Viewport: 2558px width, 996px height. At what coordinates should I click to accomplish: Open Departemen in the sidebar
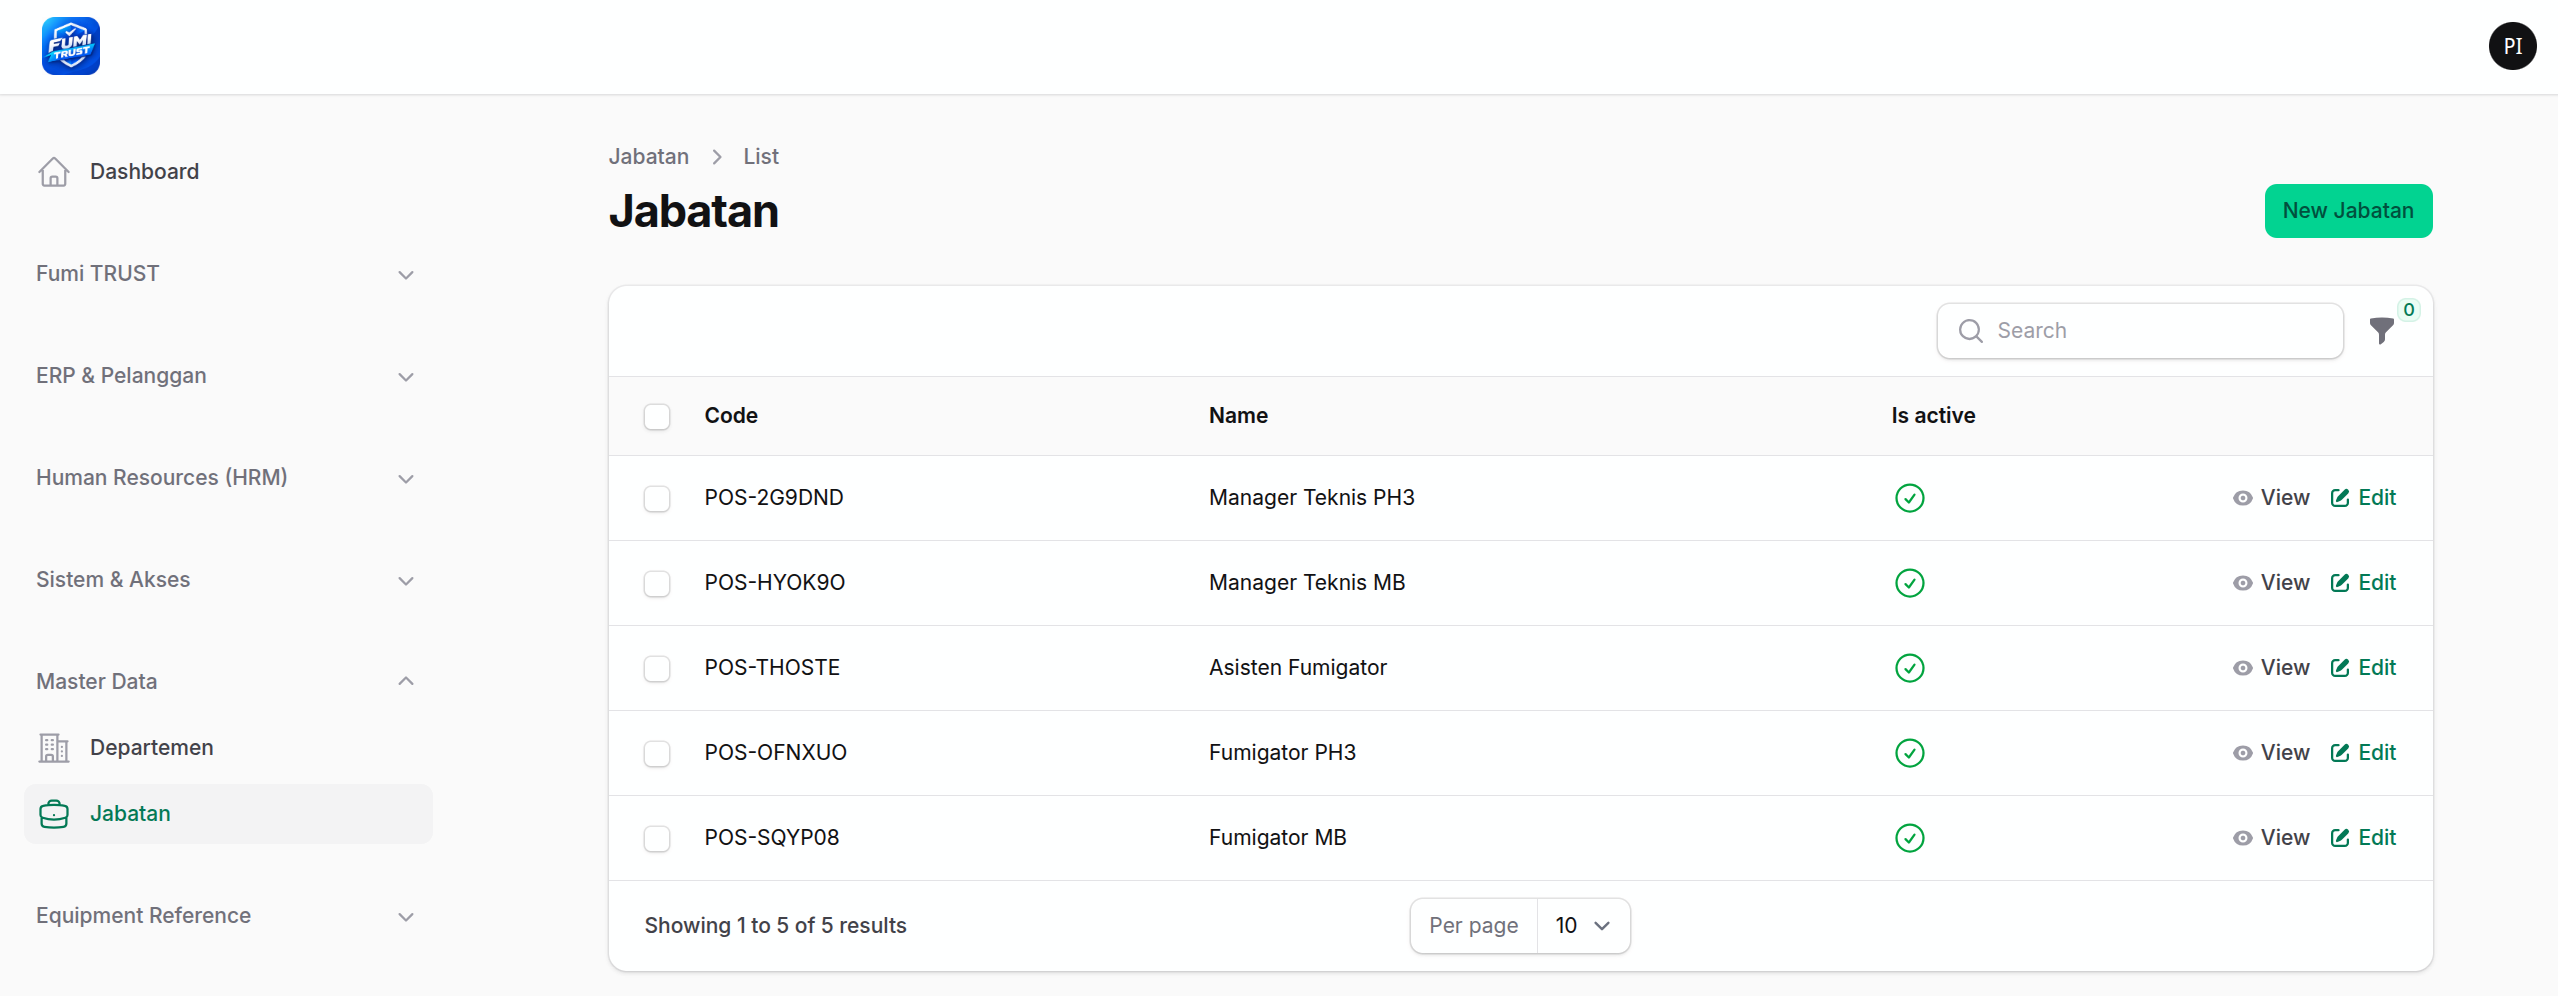tap(228, 748)
